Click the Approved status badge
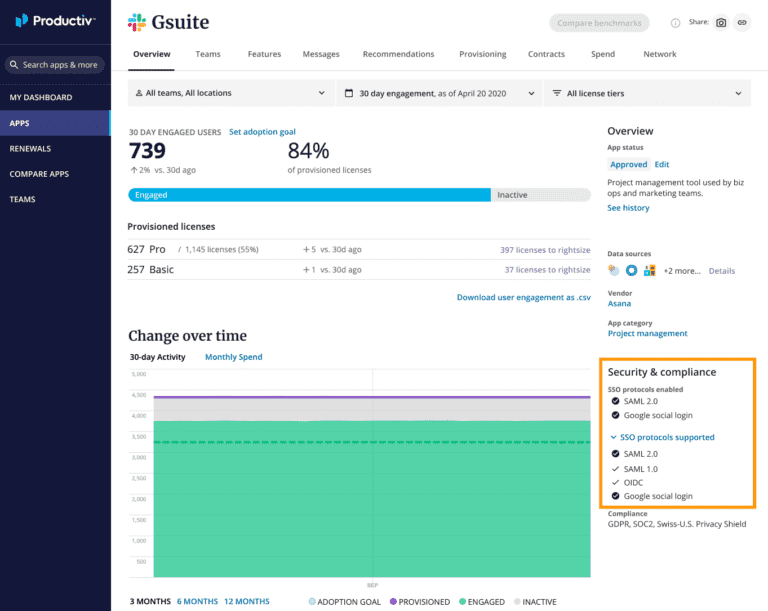768x611 pixels. (x=628, y=165)
